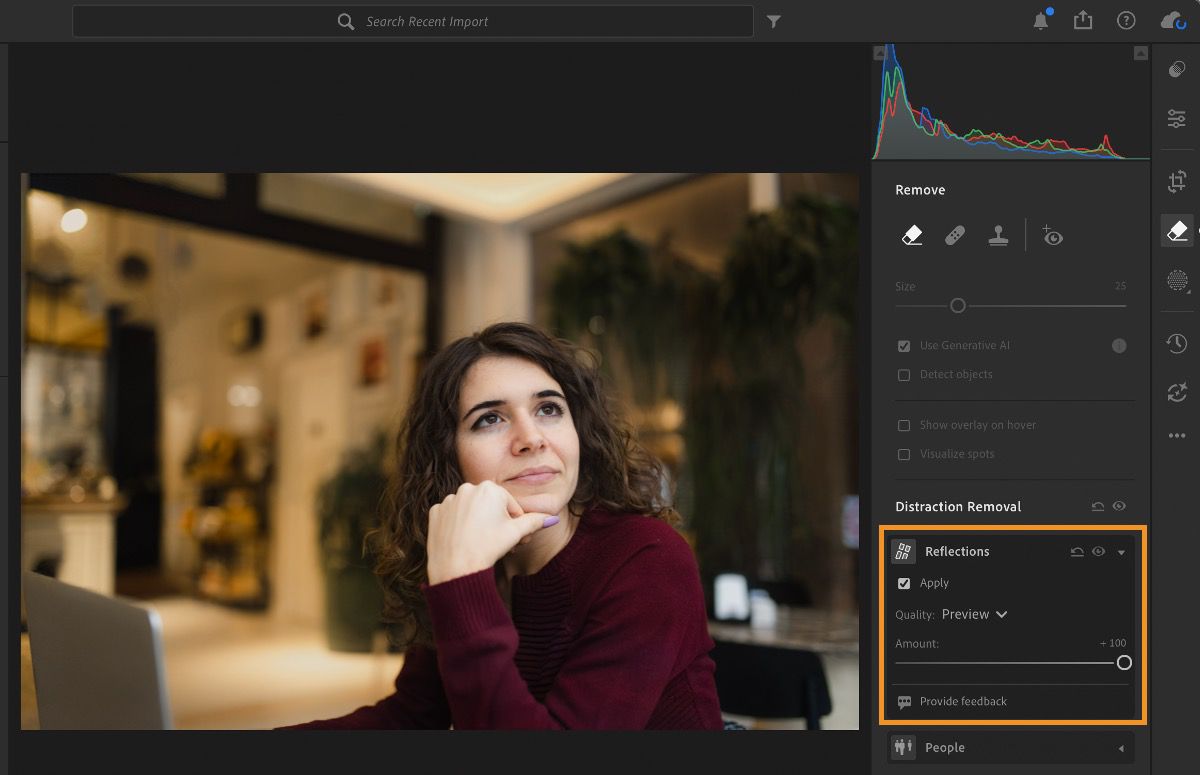The width and height of the screenshot is (1200, 775).
Task: Open the Versions history panel
Action: [x=1177, y=343]
